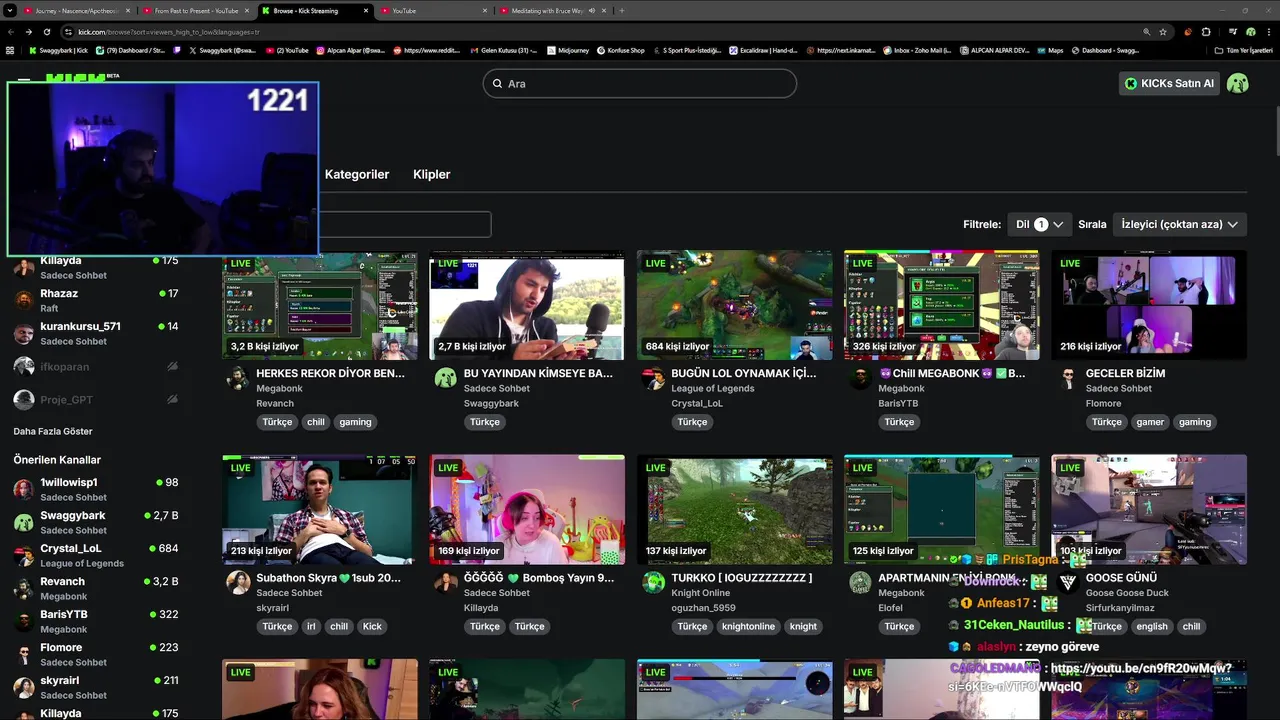Click BarisYTB avatar under Chill MEGABONK card
The width and height of the screenshot is (1280, 720).
coord(860,378)
